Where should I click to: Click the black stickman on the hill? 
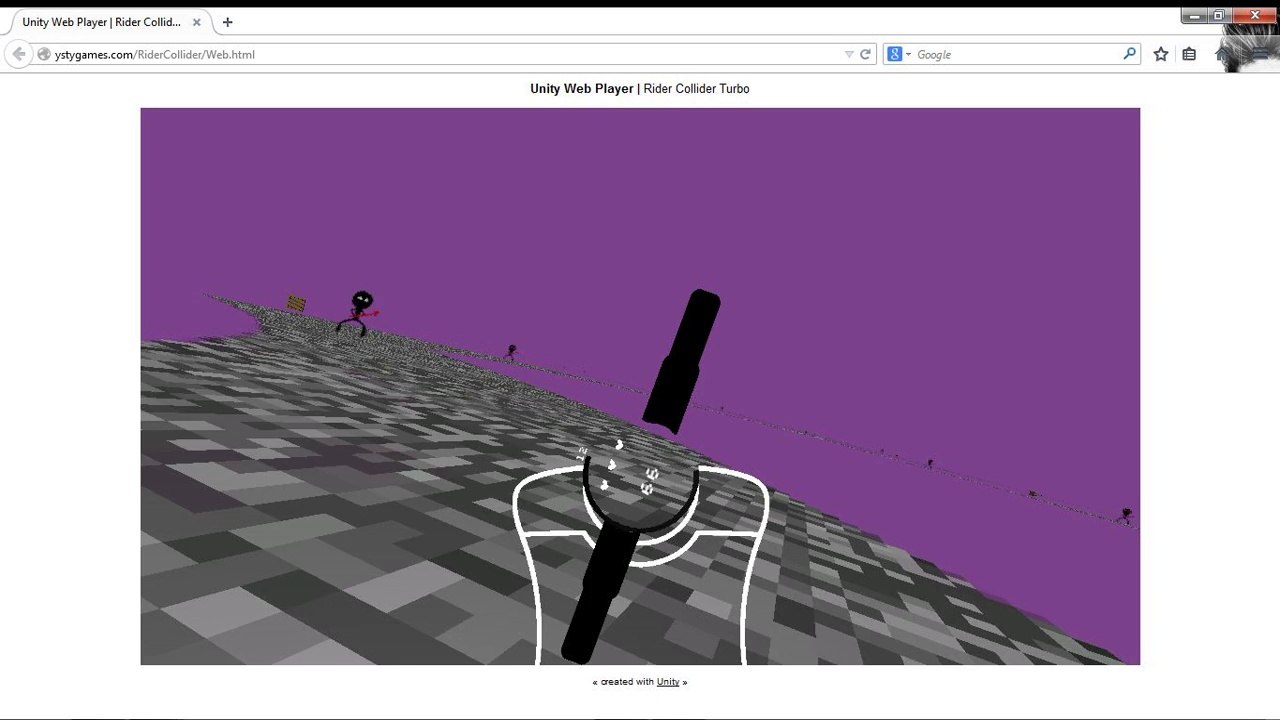click(x=360, y=312)
